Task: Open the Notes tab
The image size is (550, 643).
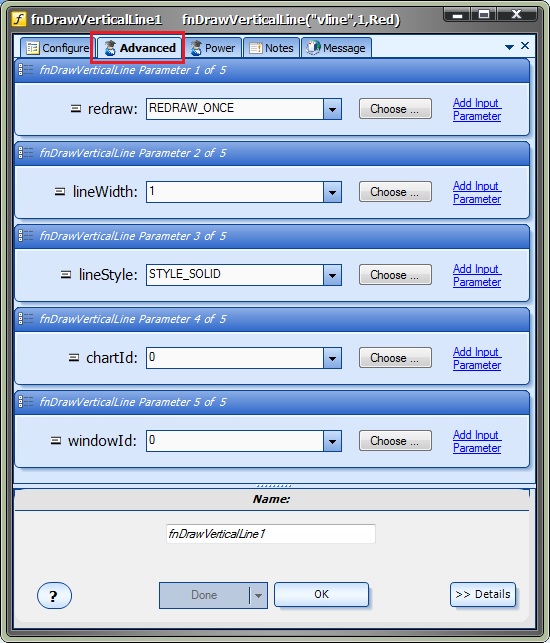Action: pos(272,48)
